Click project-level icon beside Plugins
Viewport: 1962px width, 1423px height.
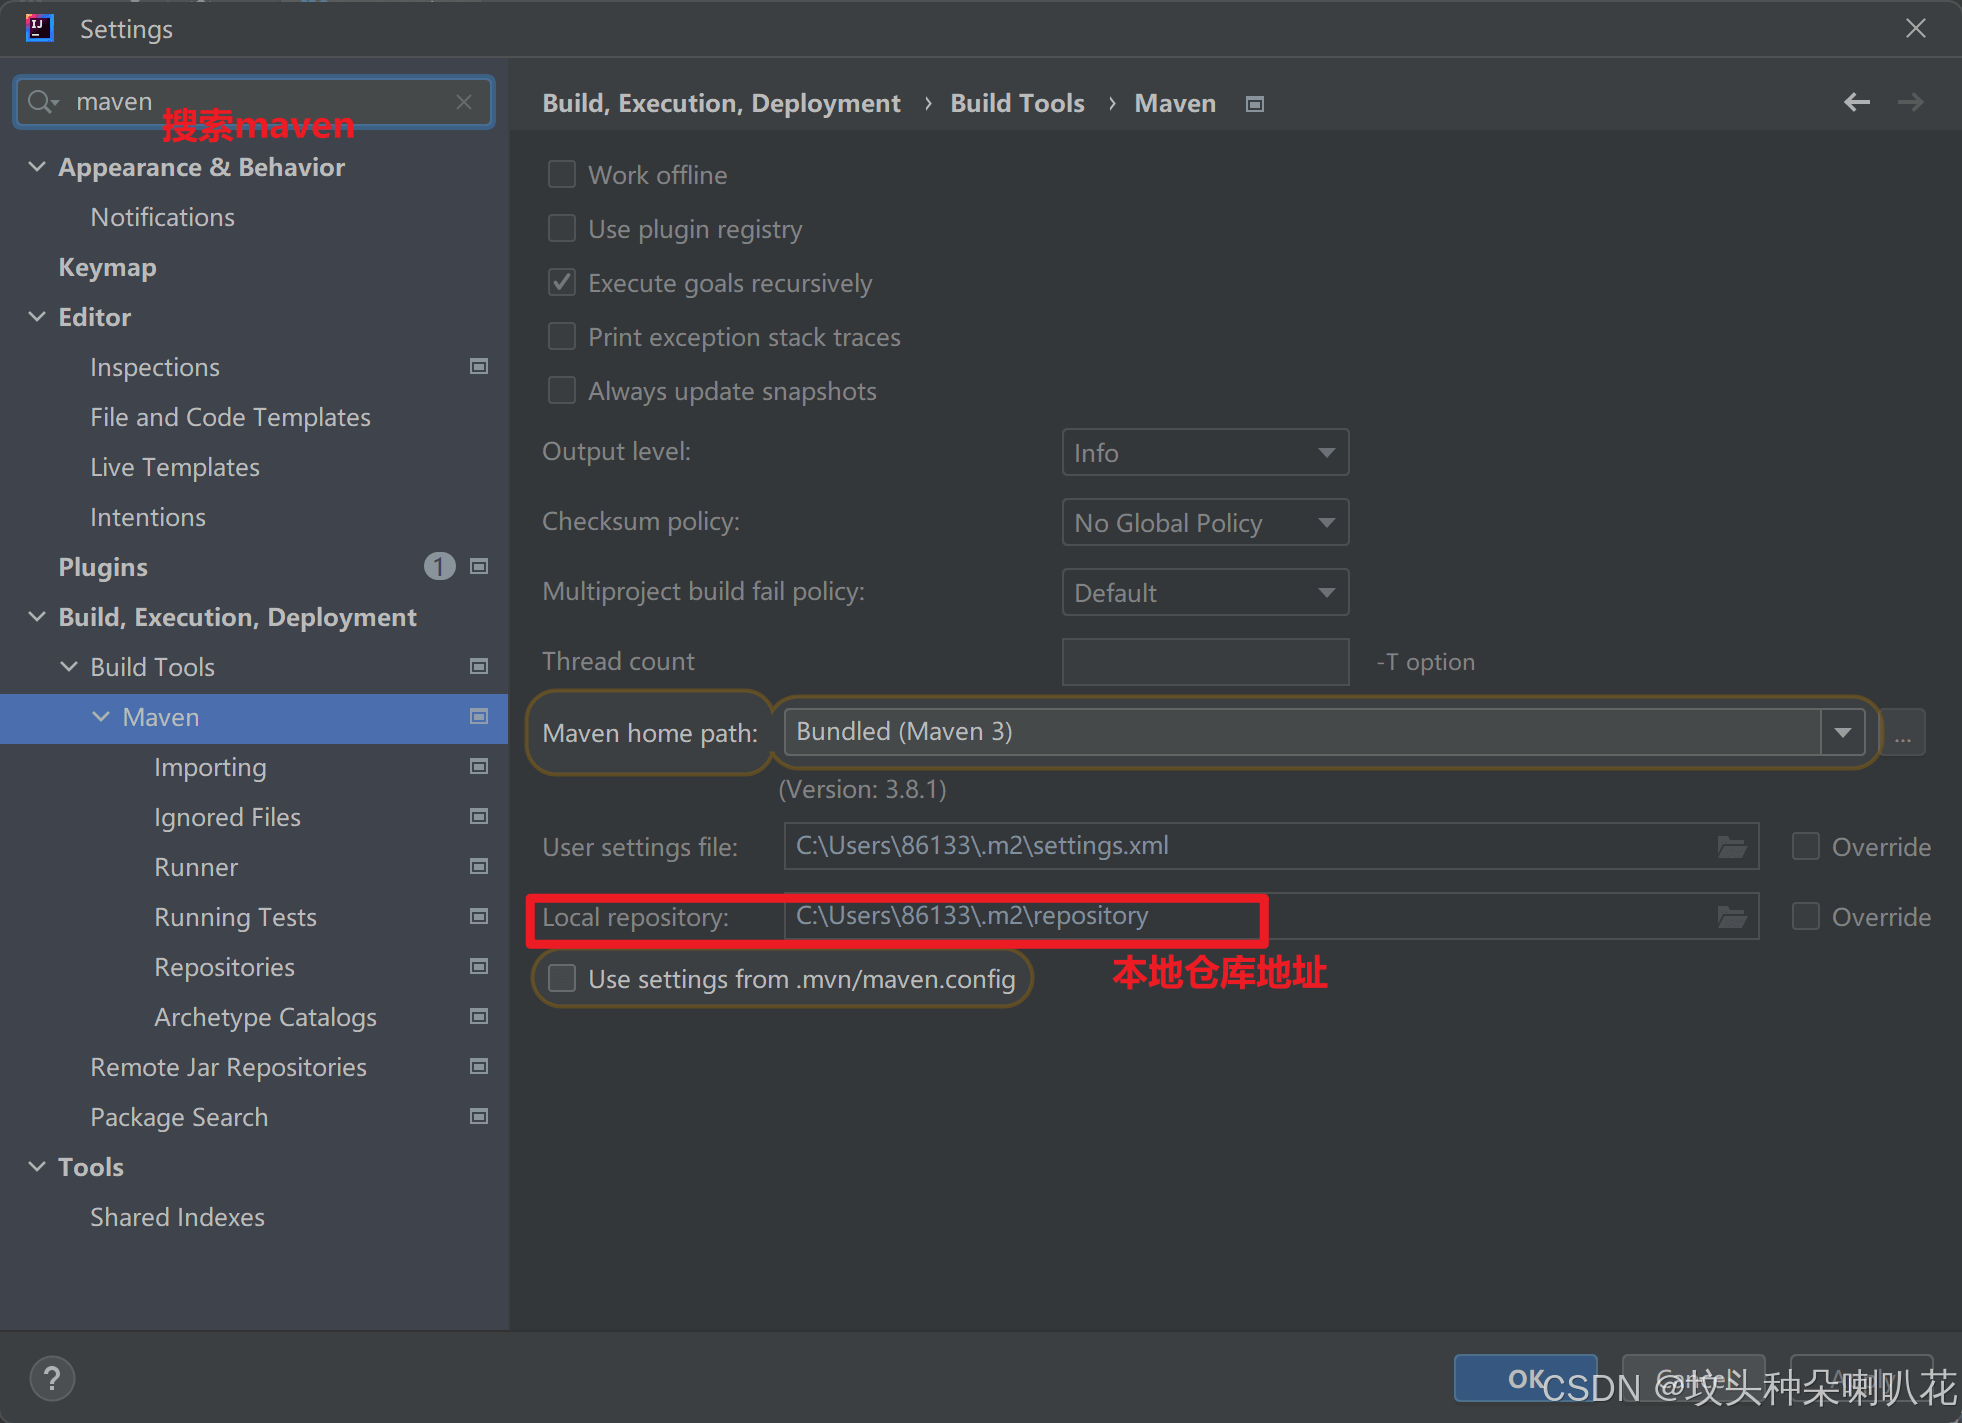479,567
